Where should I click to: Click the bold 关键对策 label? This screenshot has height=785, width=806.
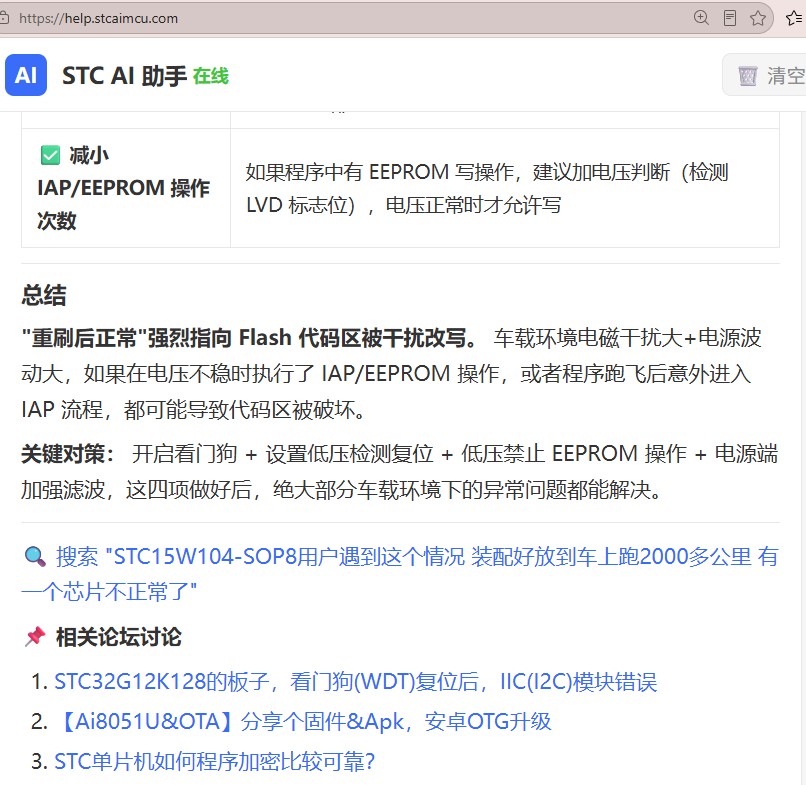(67, 454)
